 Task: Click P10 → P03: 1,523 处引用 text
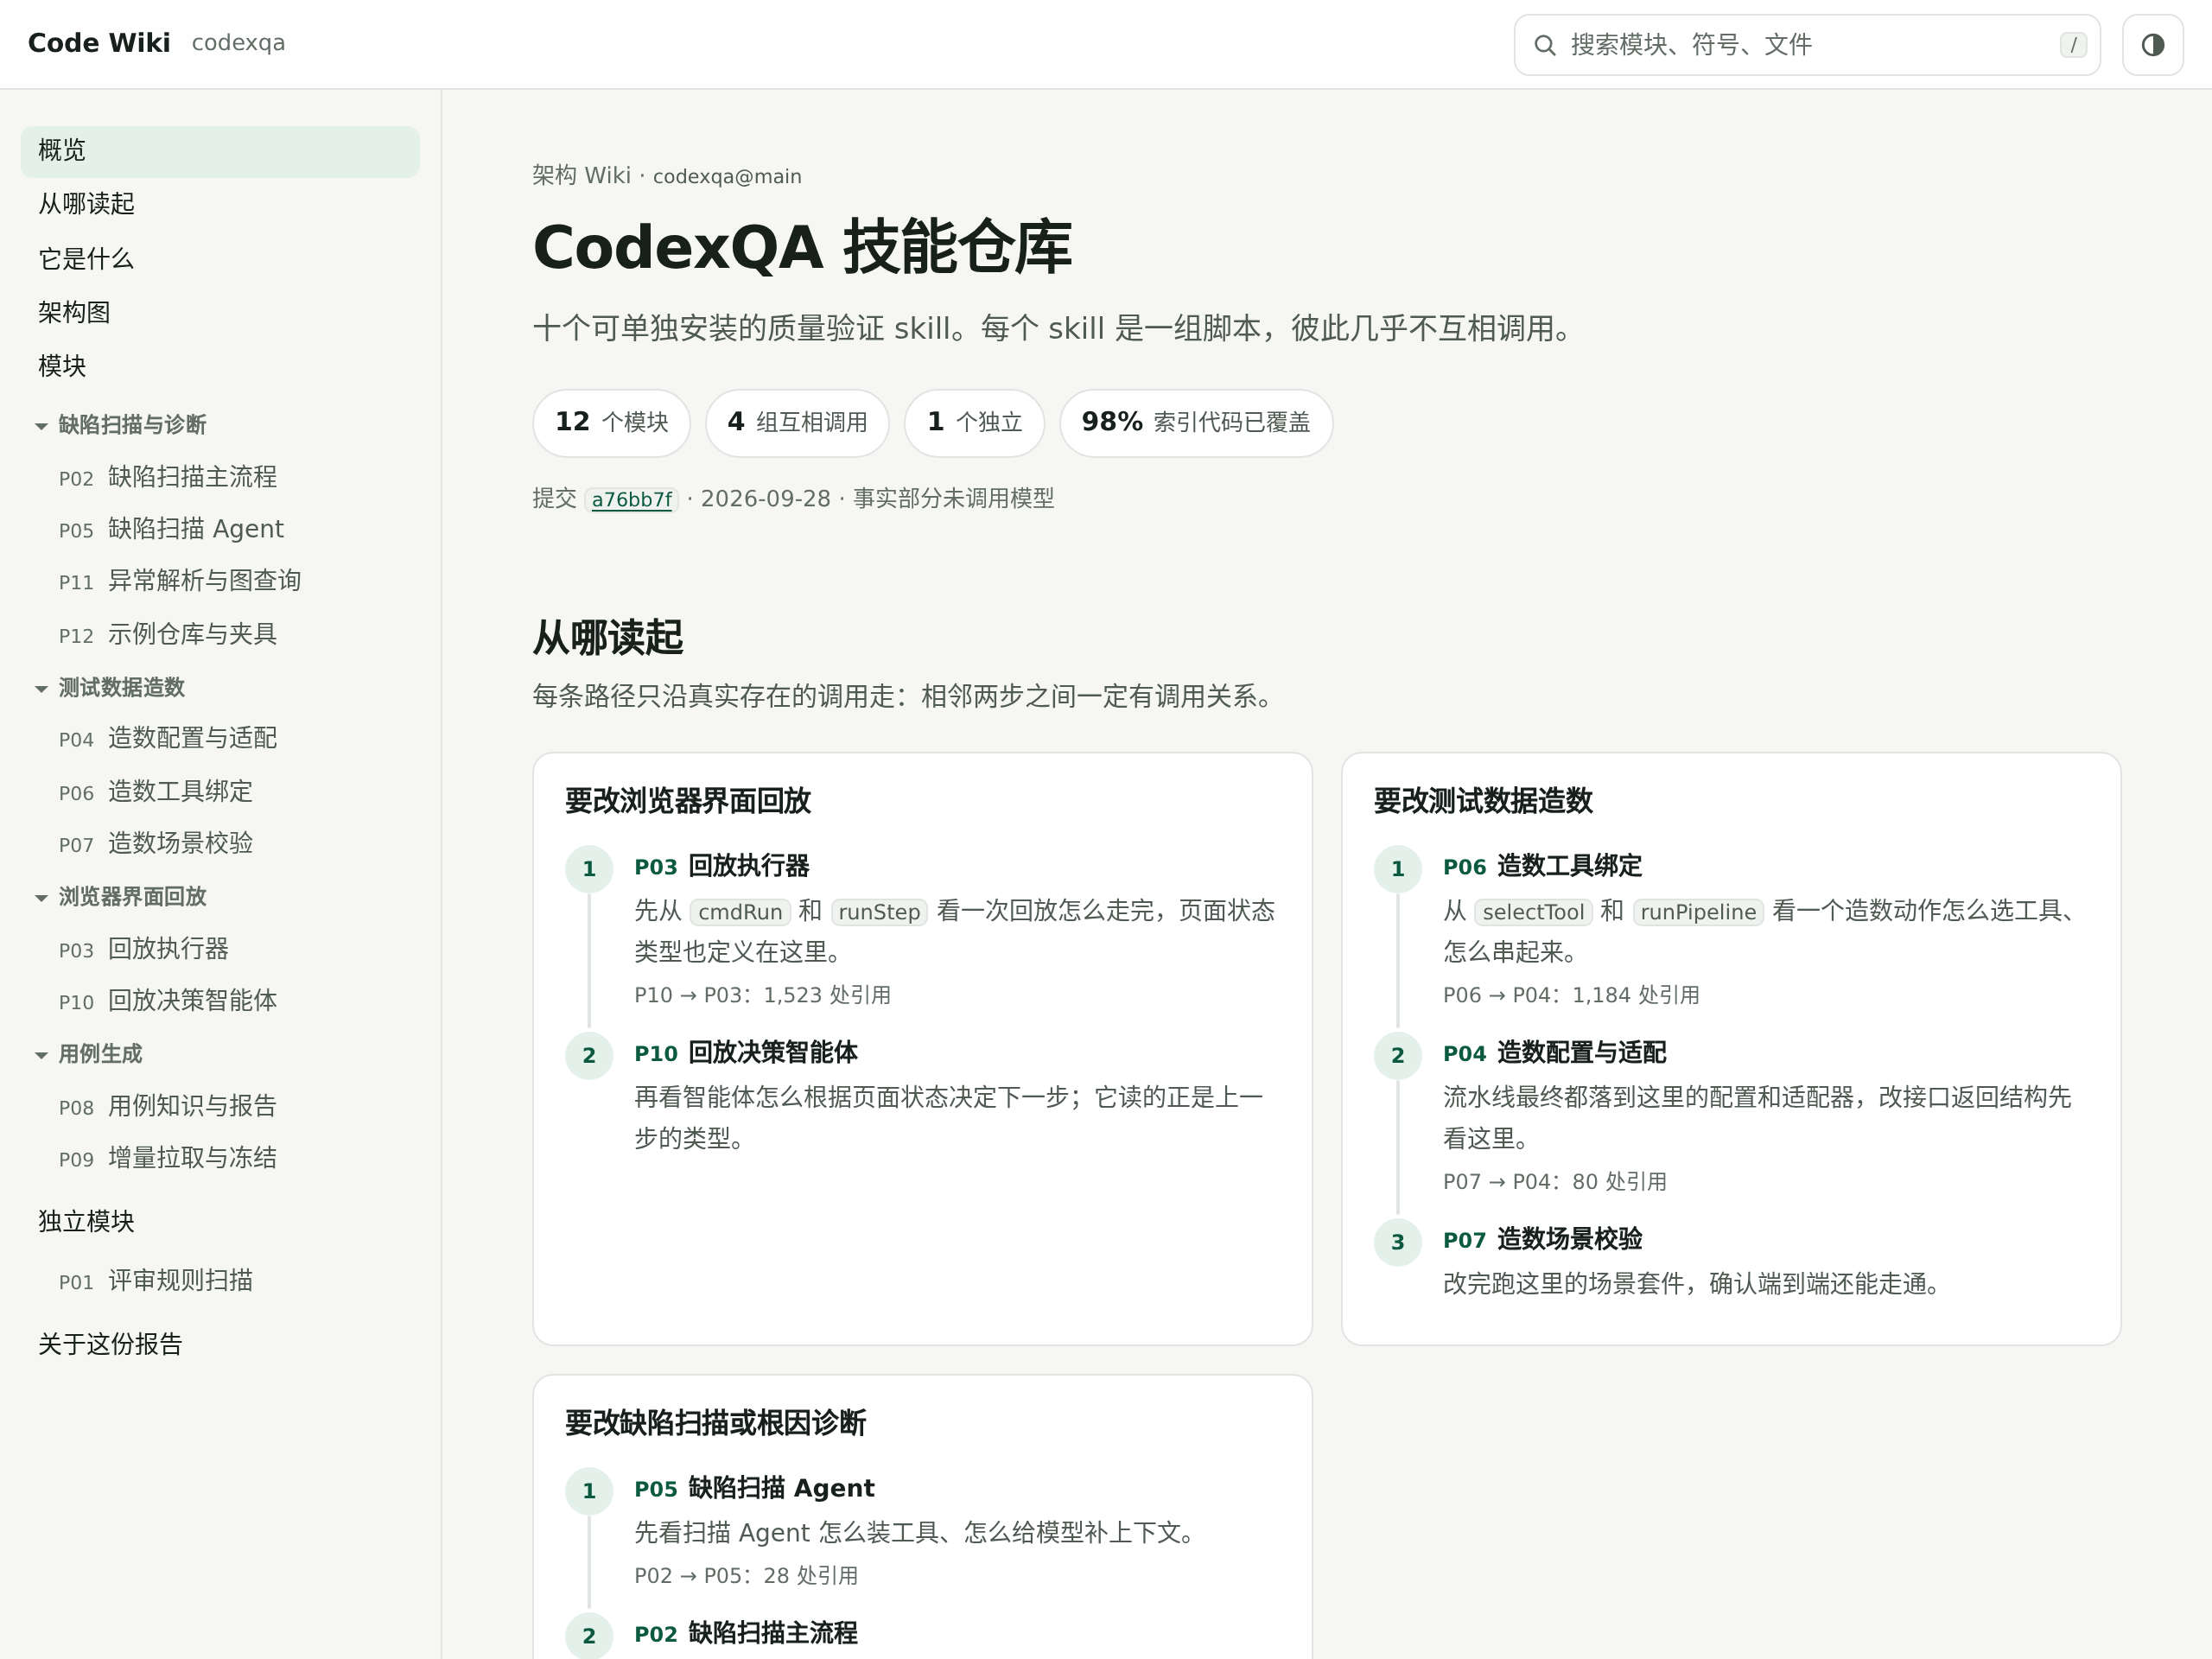762,996
